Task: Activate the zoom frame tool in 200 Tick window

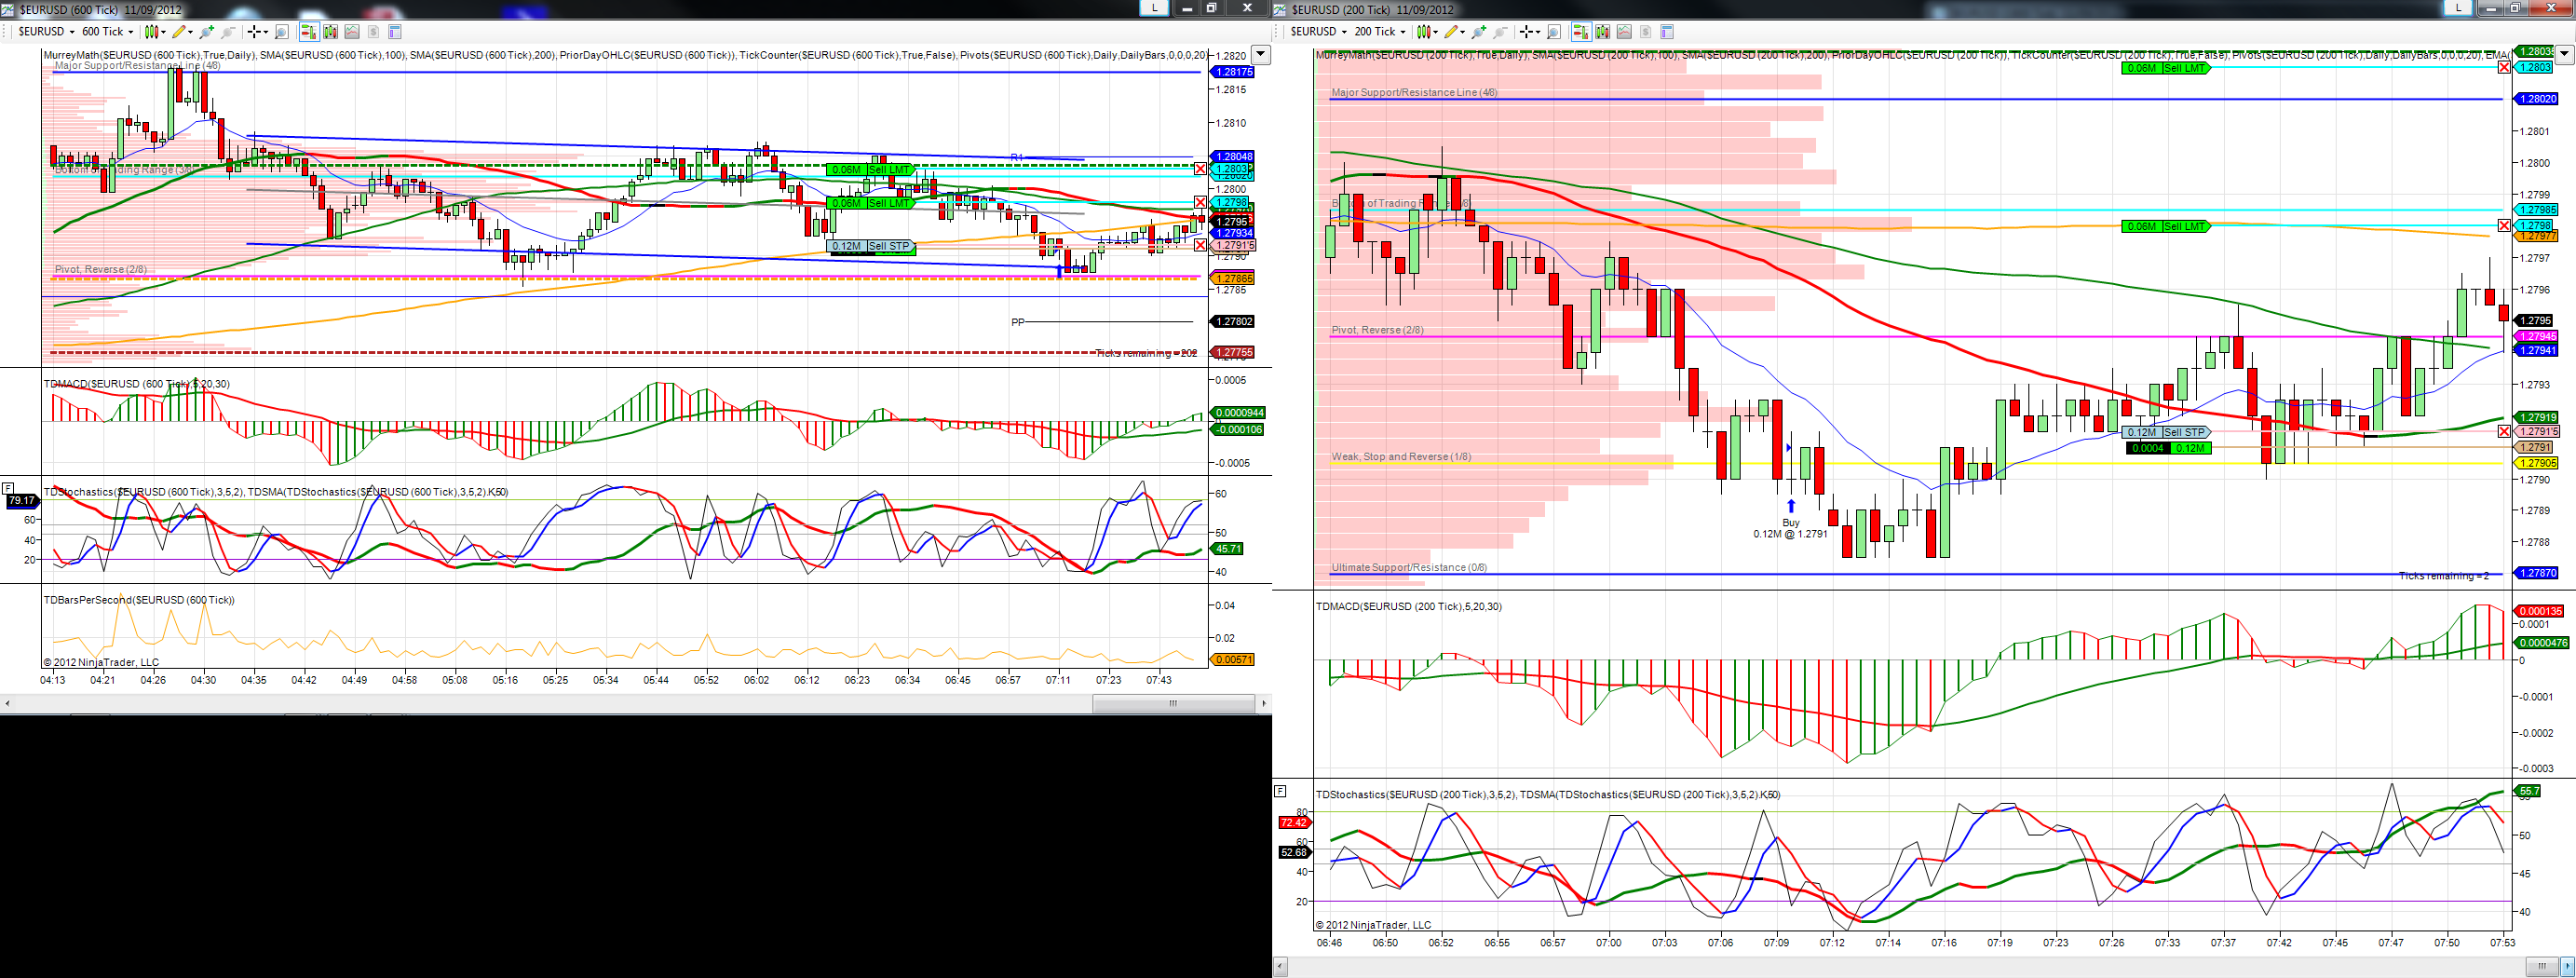Action: [1554, 32]
